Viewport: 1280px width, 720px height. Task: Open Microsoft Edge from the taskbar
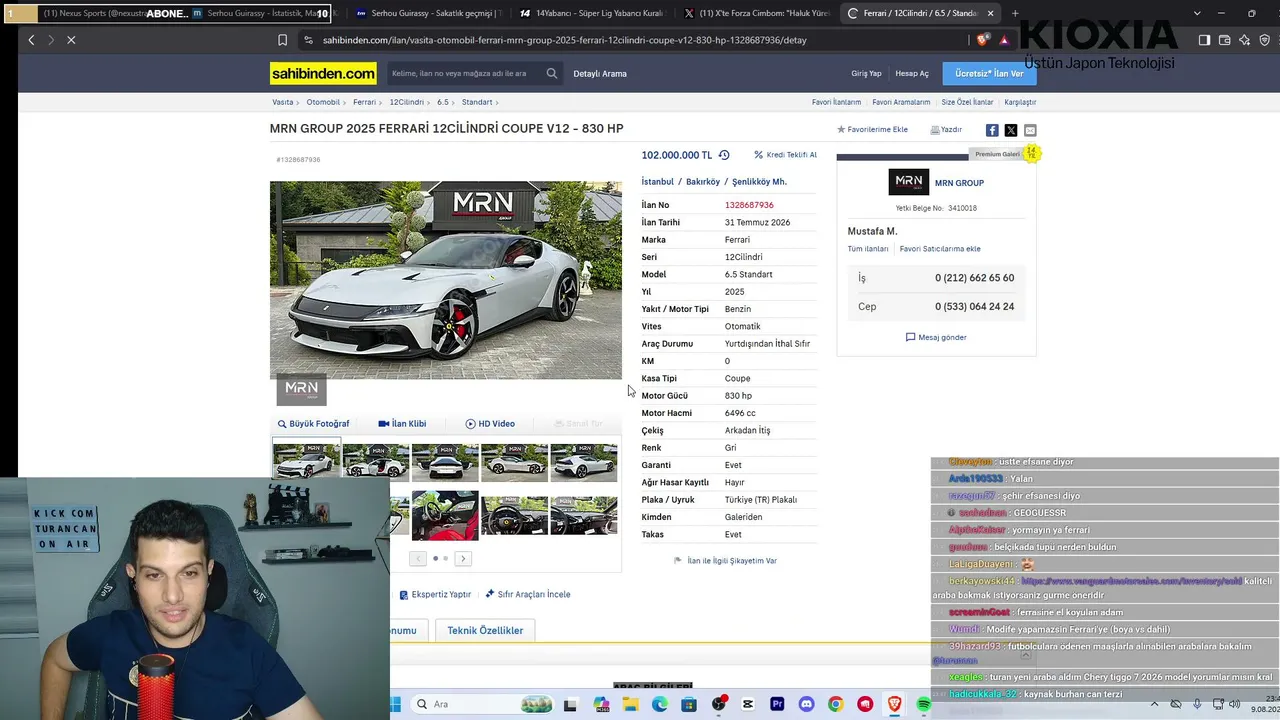point(660,705)
